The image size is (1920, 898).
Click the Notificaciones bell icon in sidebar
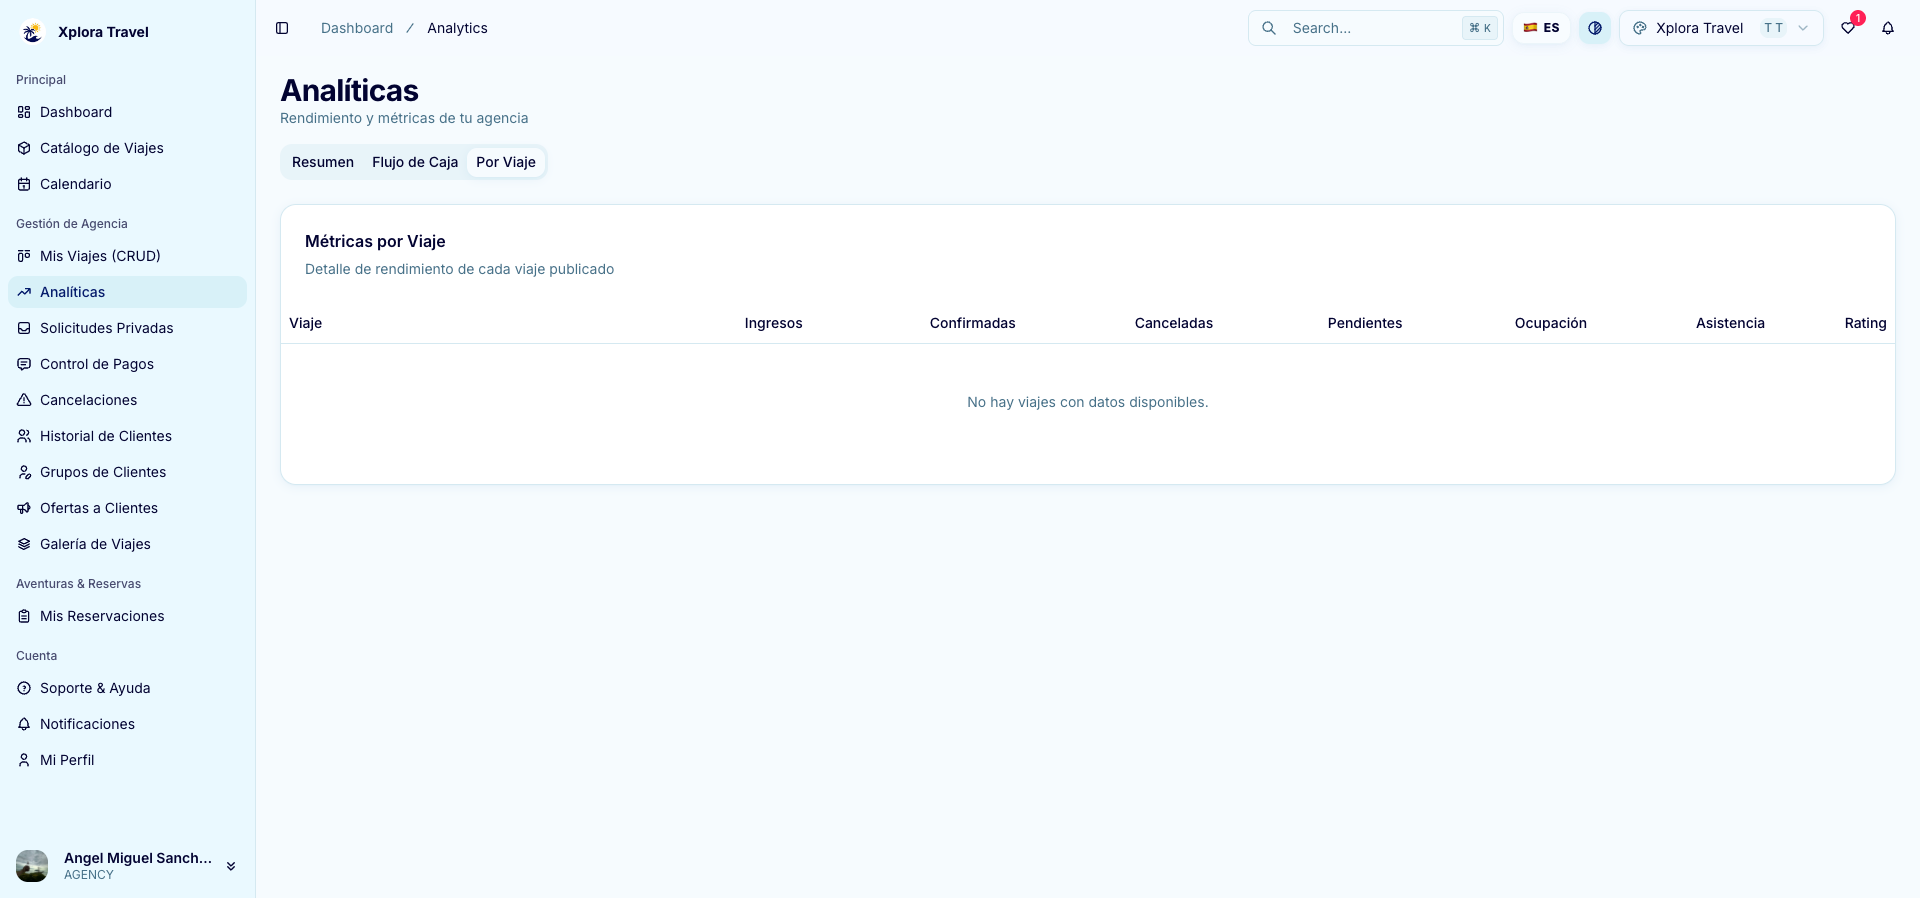tap(24, 724)
